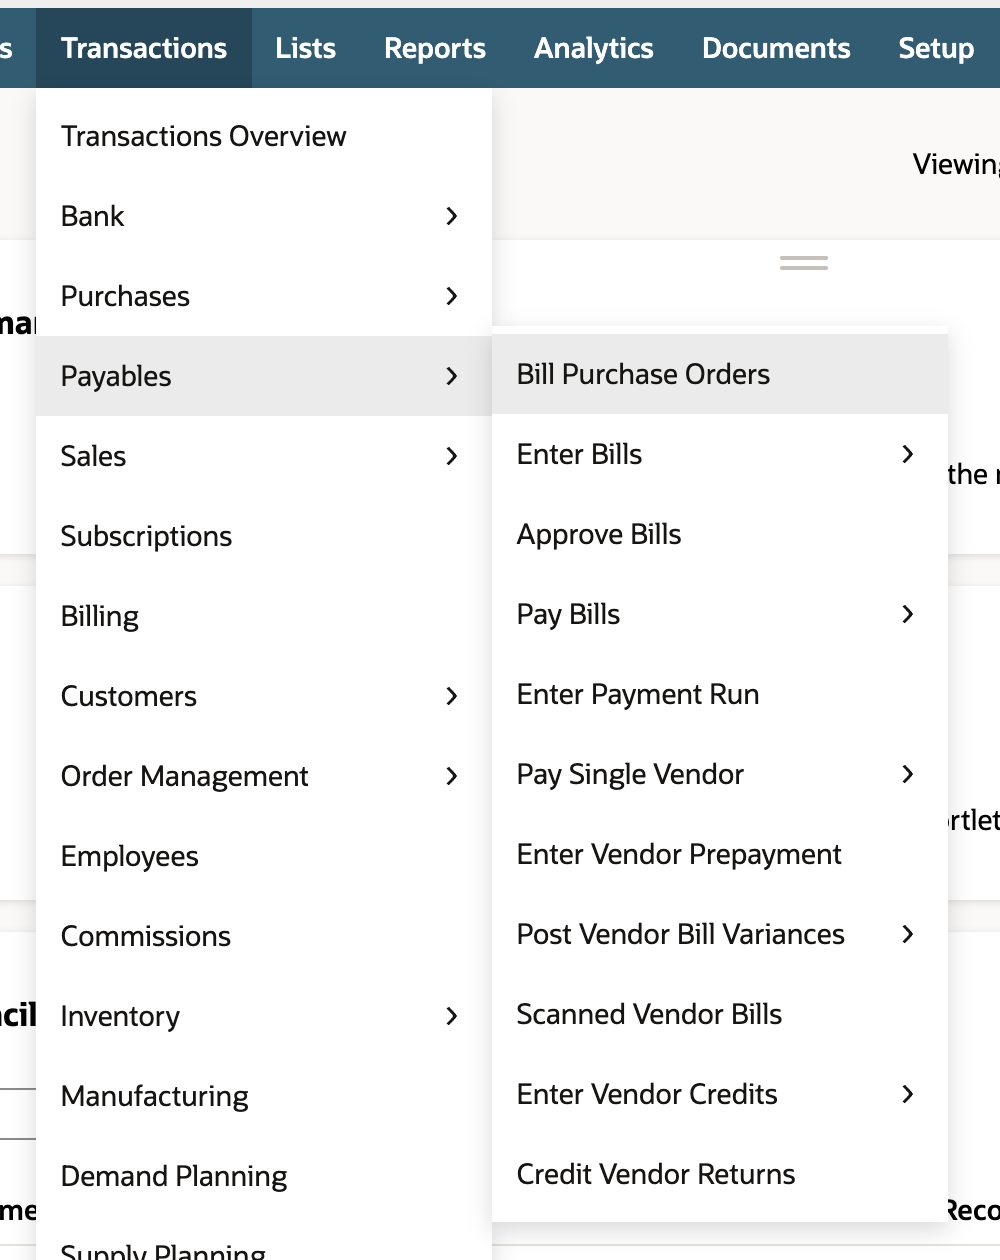Open Billing from the menu
The width and height of the screenshot is (1000, 1260).
264,616
